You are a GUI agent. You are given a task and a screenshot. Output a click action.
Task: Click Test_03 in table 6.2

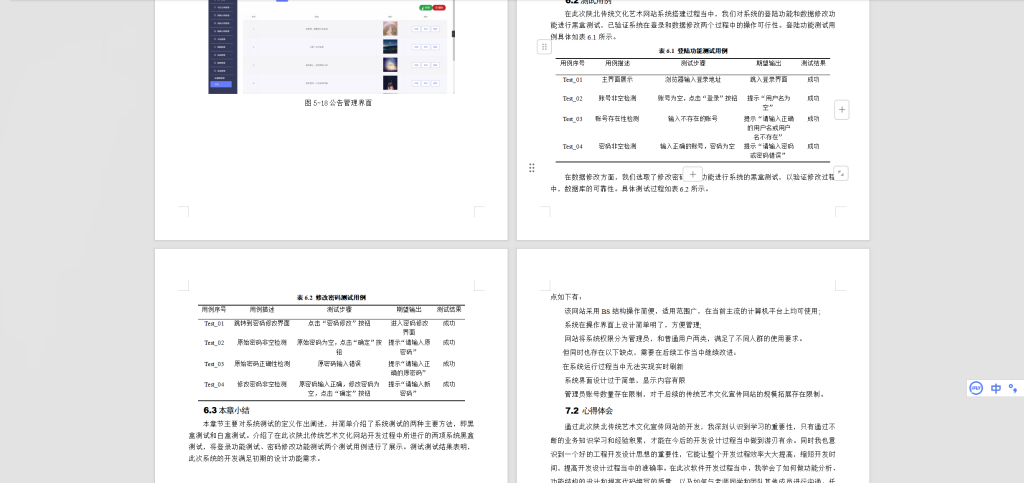point(214,364)
